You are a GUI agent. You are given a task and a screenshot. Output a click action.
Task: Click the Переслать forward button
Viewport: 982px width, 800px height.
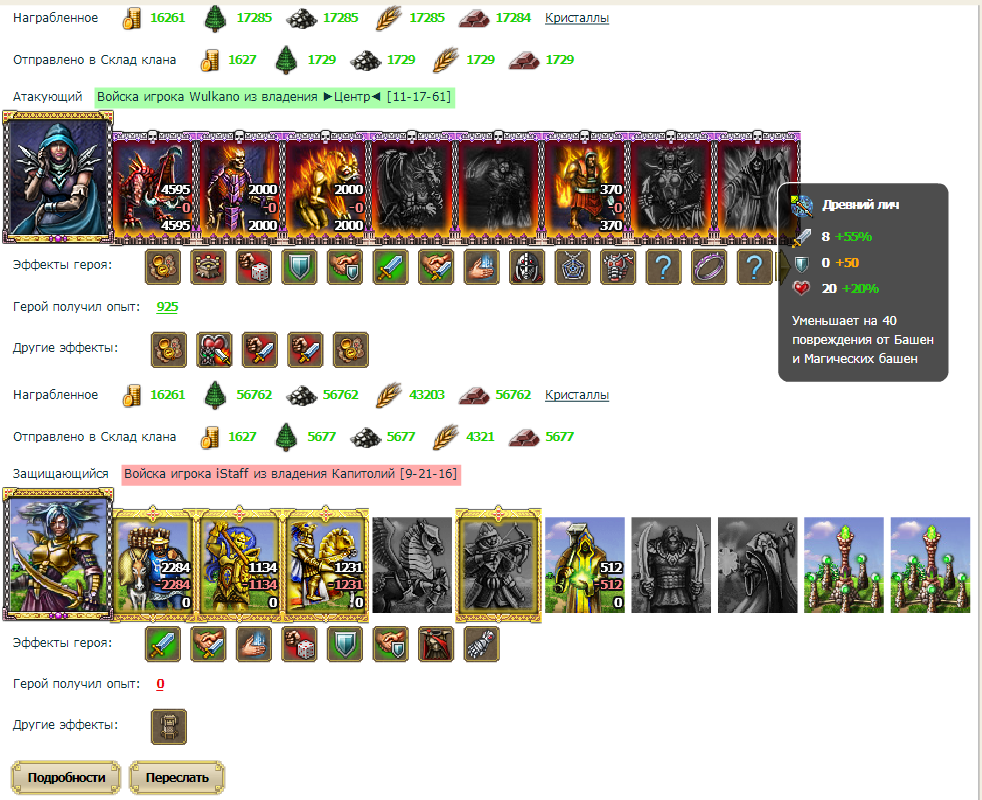coord(177,777)
